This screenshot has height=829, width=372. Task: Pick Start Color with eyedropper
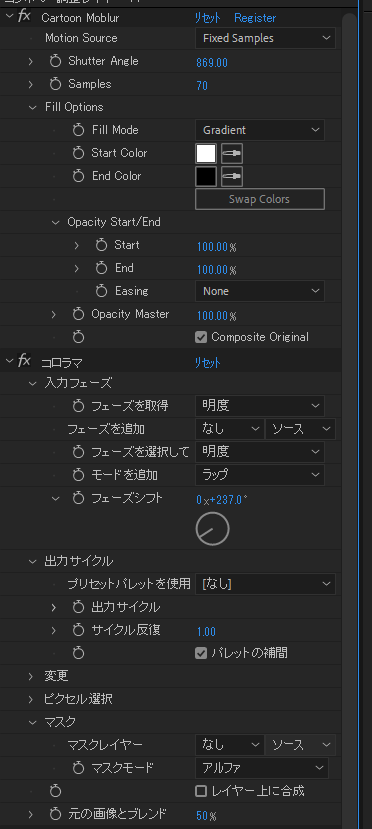[x=232, y=153]
